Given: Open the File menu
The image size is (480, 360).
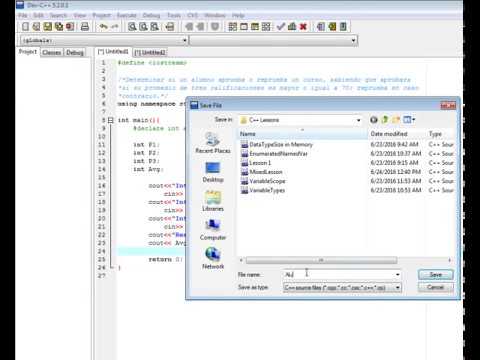Looking at the screenshot, I should 23,15.
